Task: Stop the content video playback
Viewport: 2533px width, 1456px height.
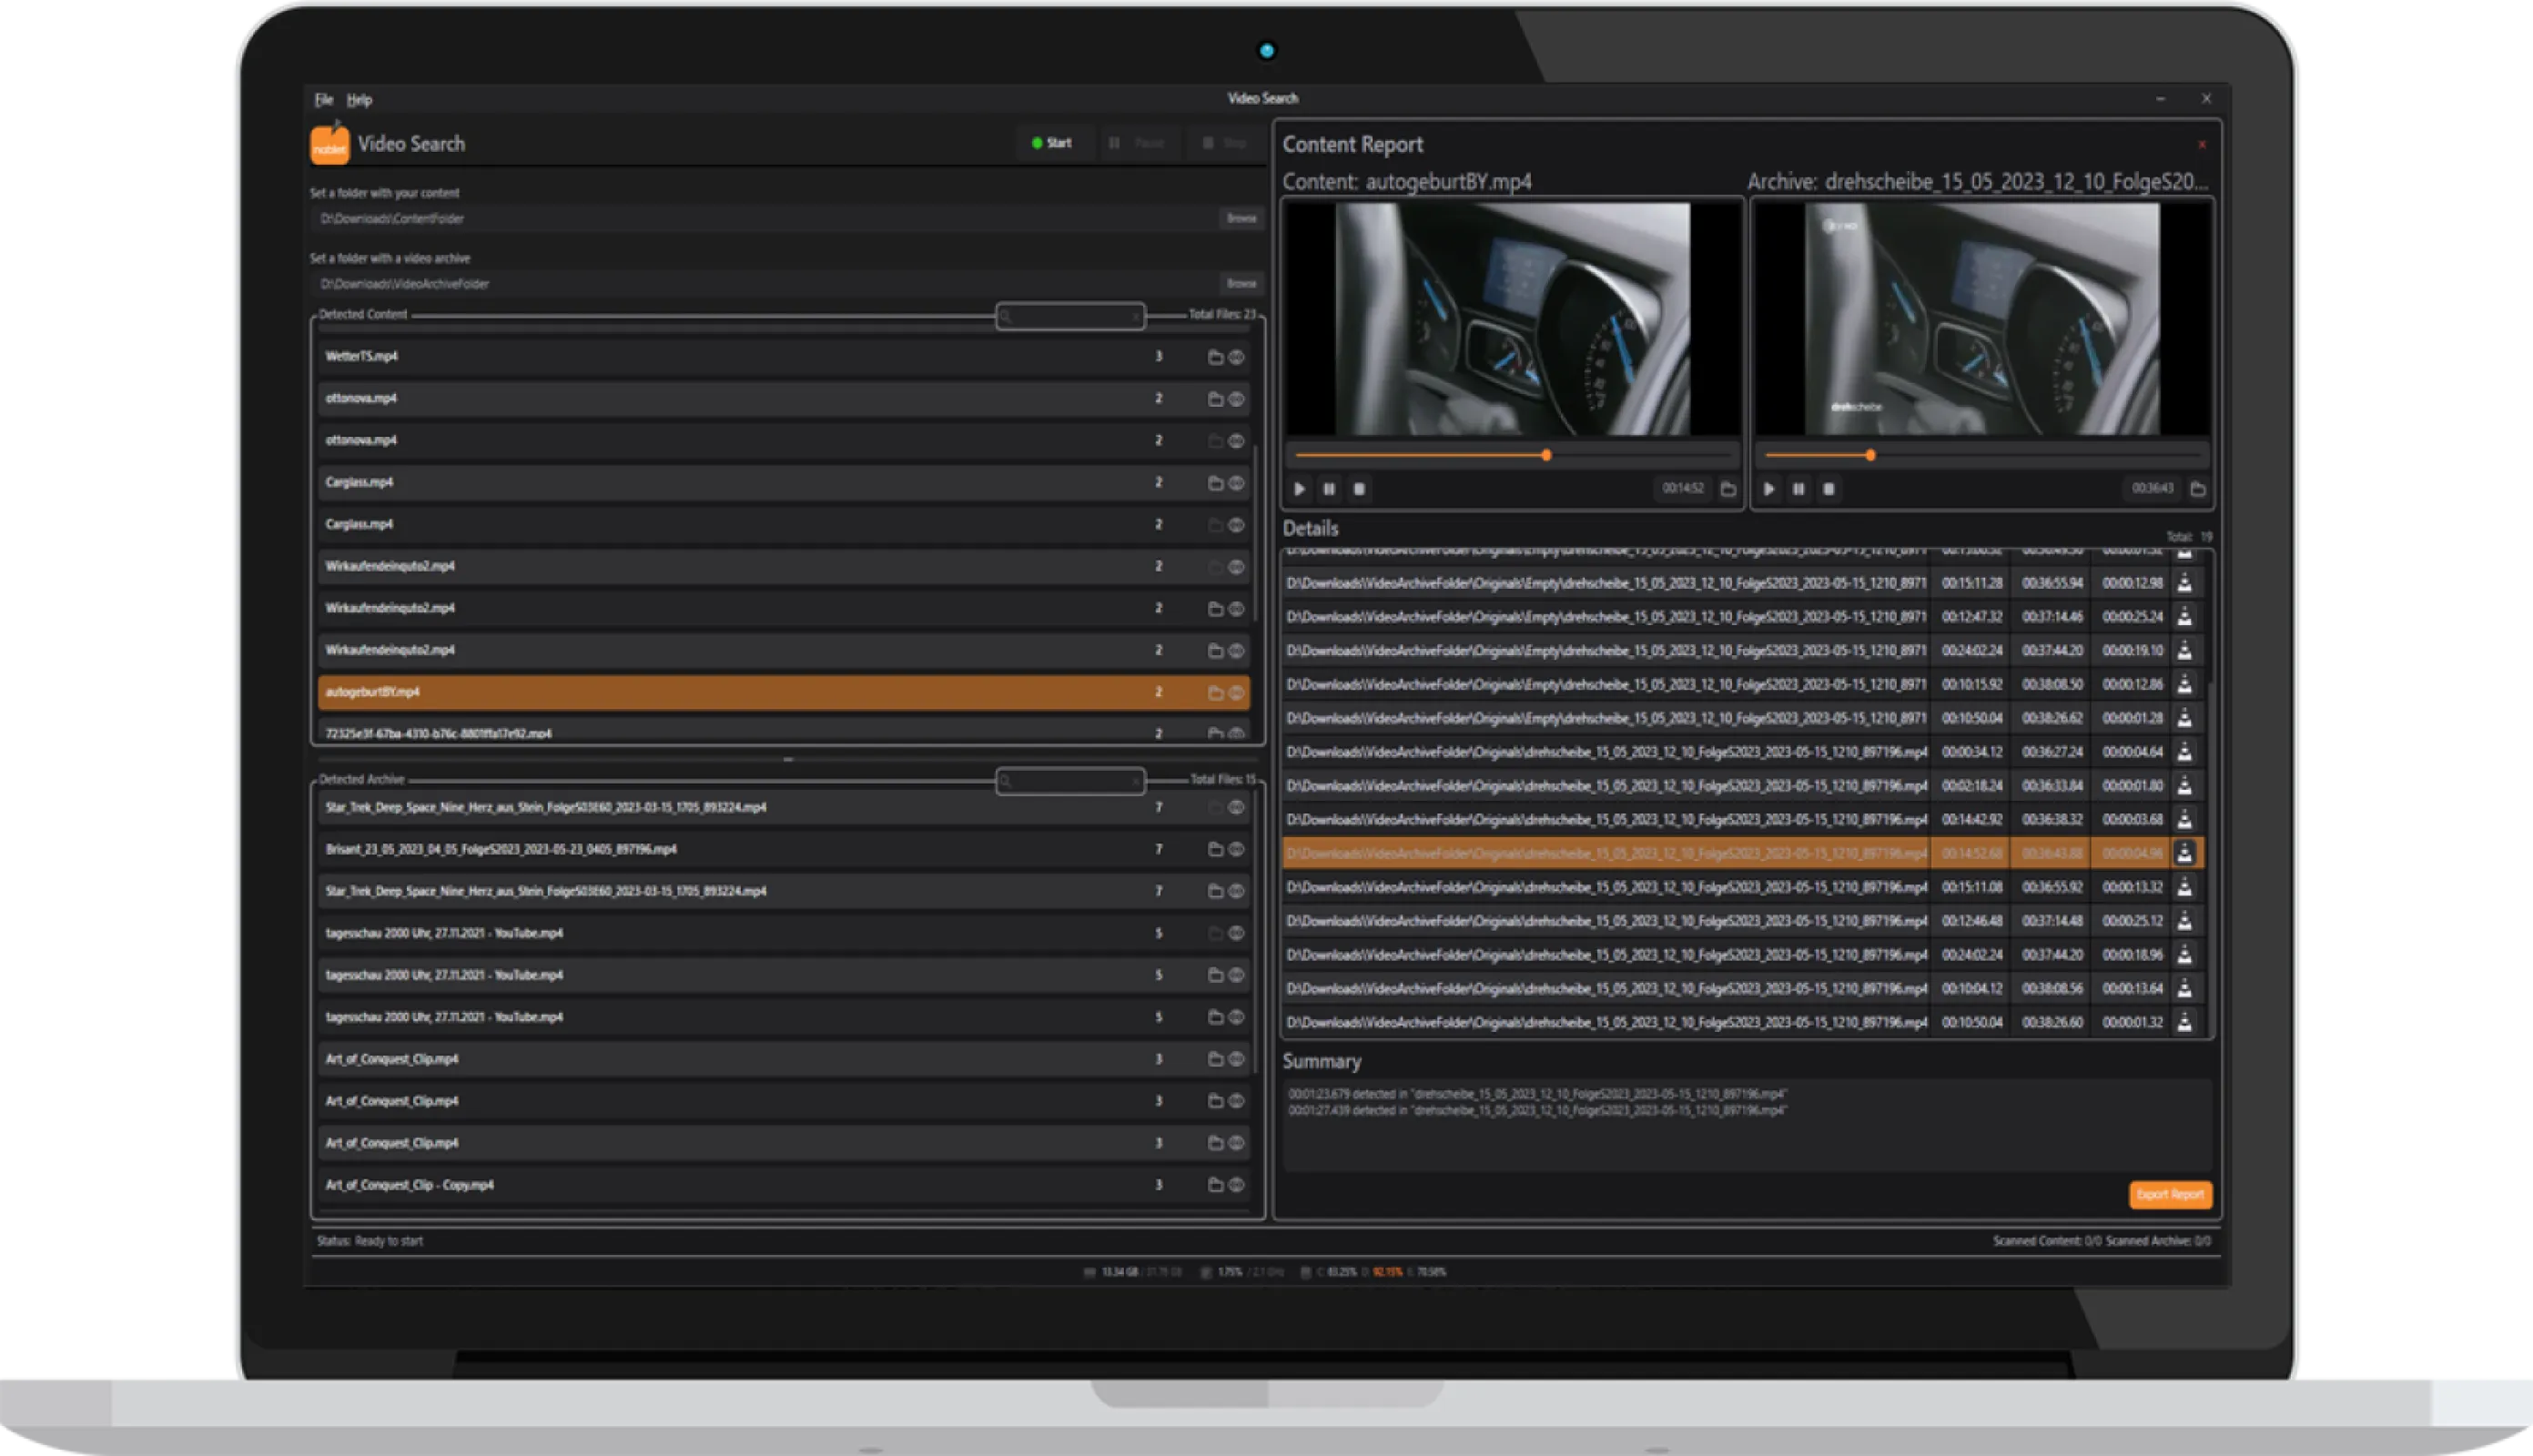Action: [1359, 489]
